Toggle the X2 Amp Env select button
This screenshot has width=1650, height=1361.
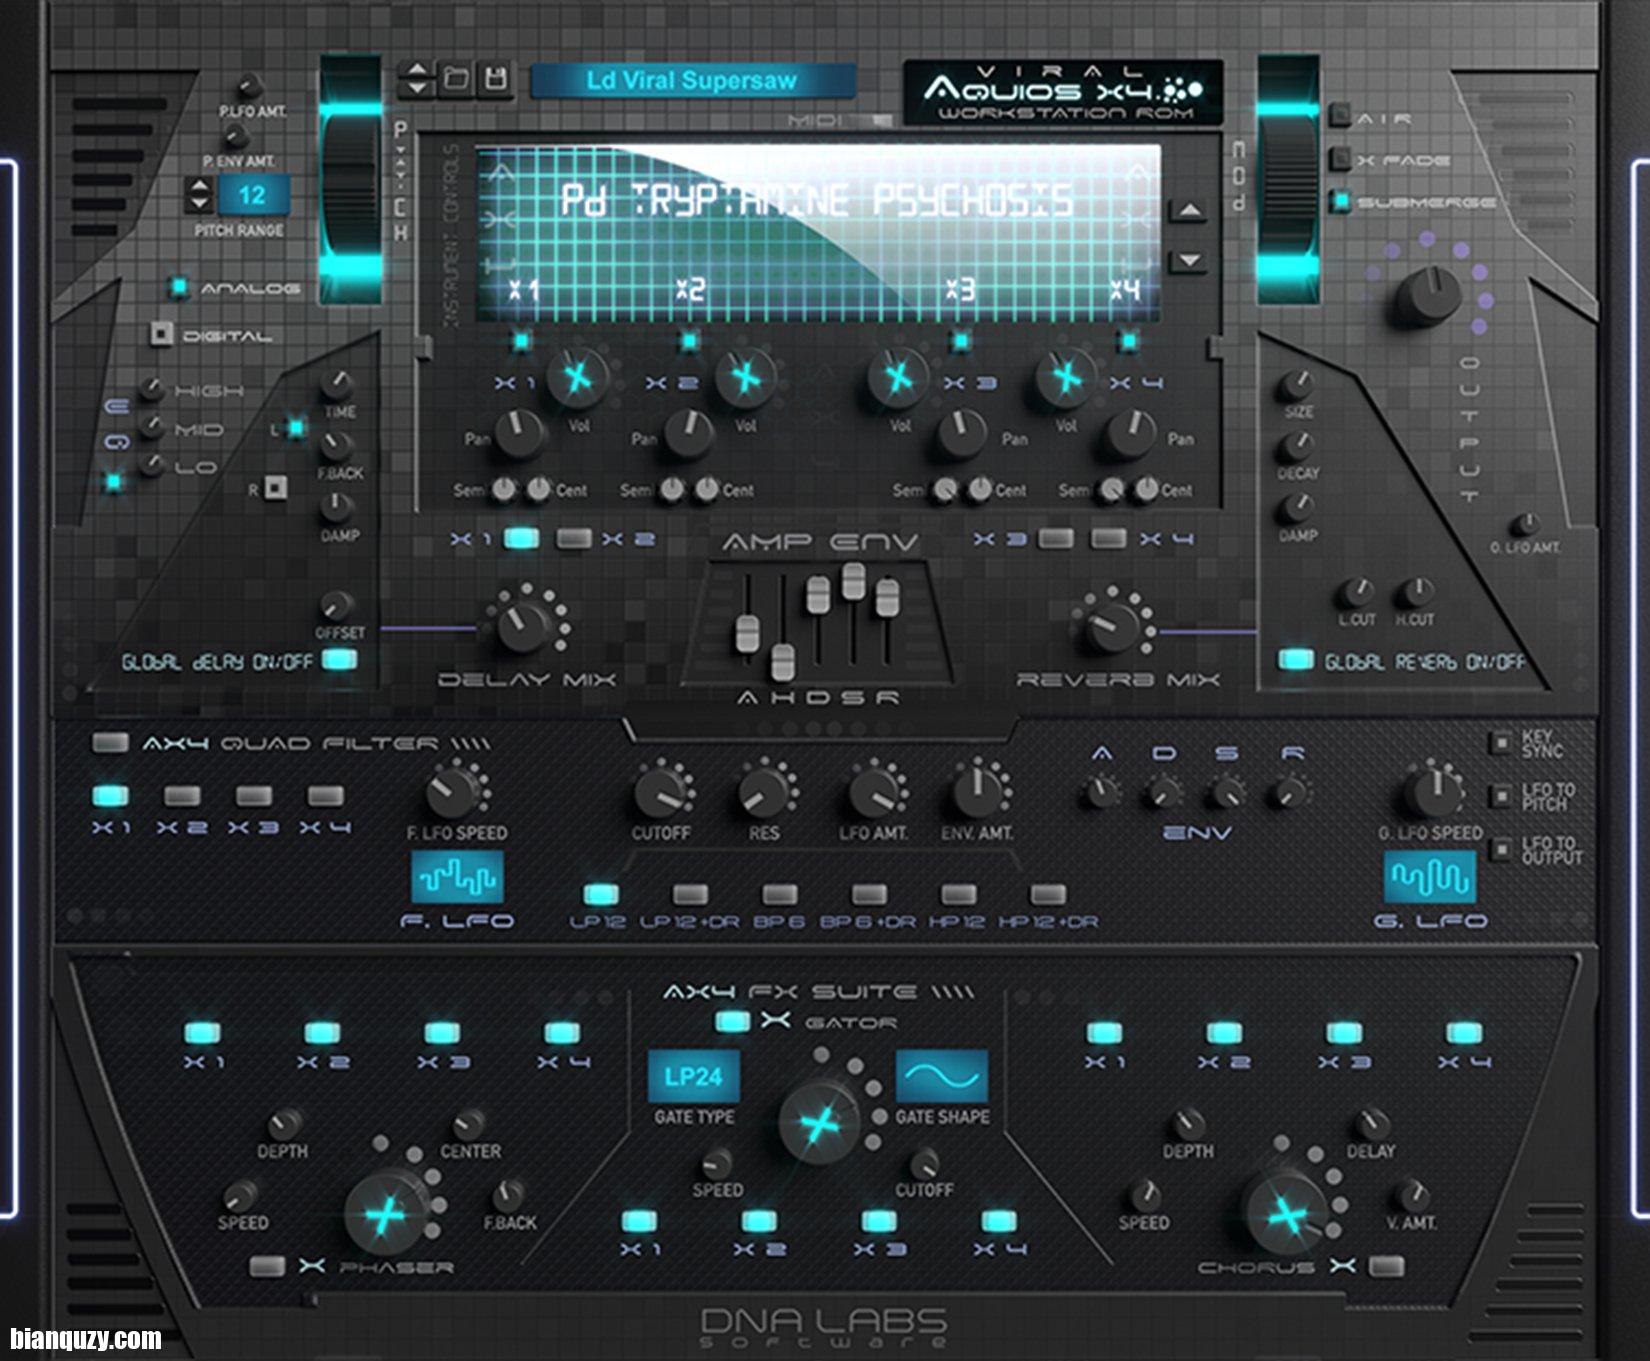point(574,538)
